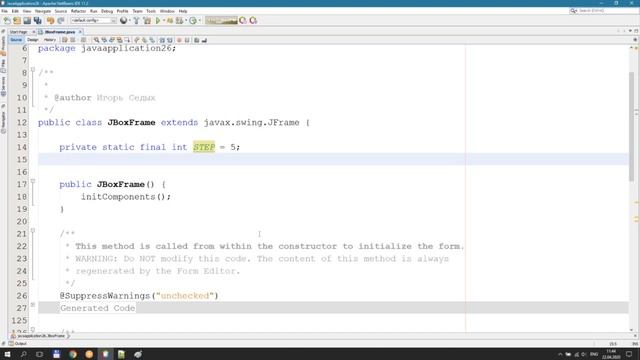
Task: Click the ENG language indicator in tray
Action: [x=594, y=354]
